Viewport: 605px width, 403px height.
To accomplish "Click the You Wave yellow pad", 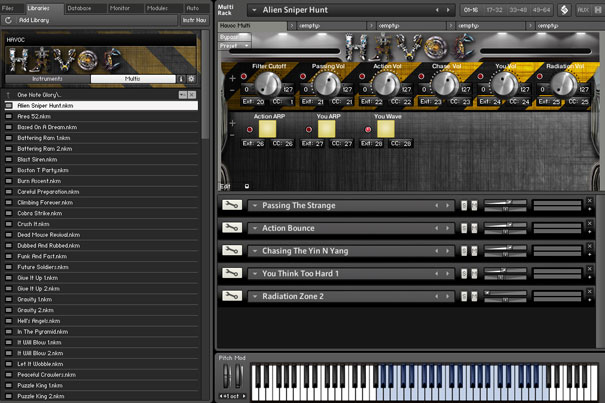I will click(387, 129).
